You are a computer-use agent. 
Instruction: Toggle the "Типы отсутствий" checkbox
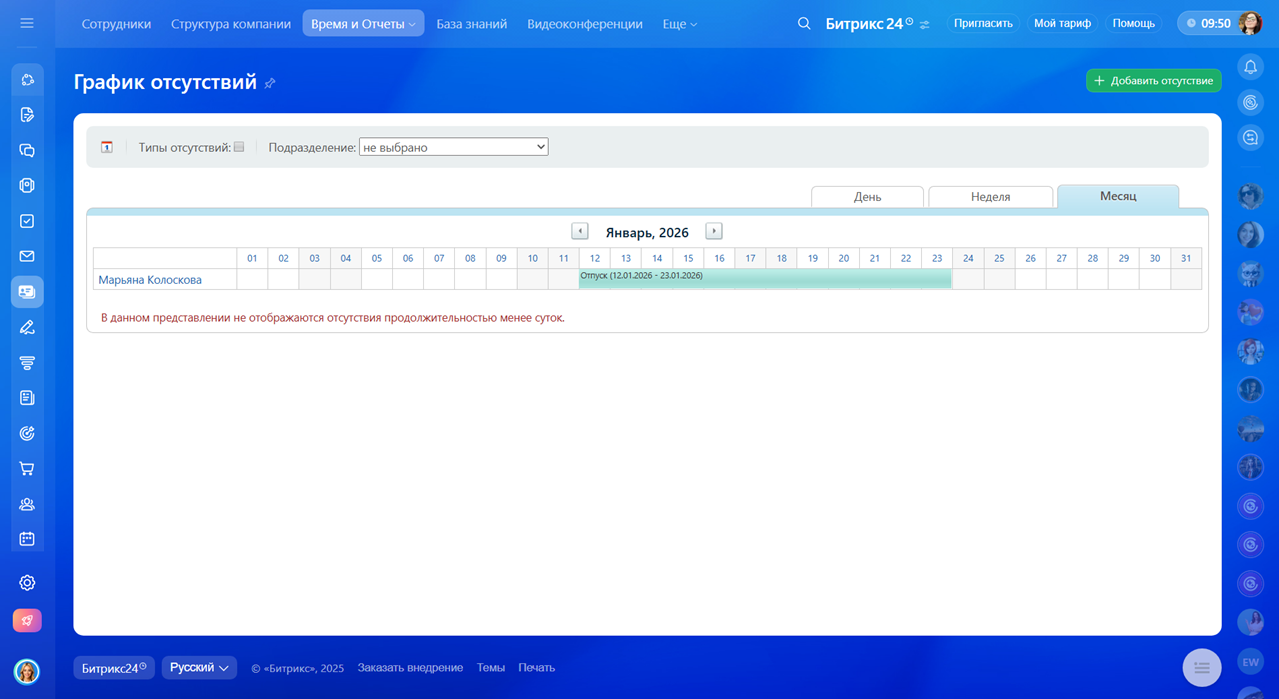[x=239, y=147]
